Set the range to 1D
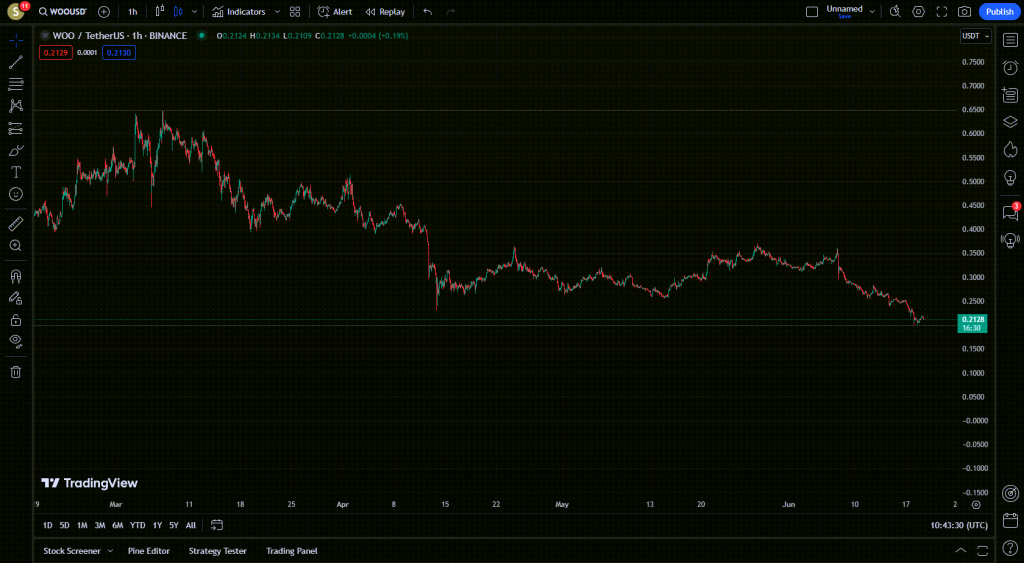This screenshot has height=563, width=1024. pos(48,525)
